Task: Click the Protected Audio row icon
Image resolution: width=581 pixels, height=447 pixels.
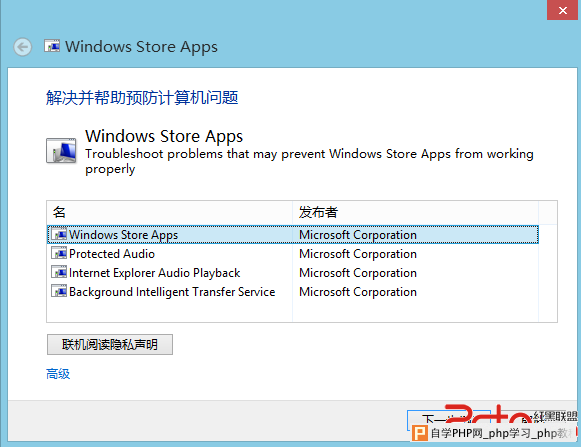Action: (59, 253)
